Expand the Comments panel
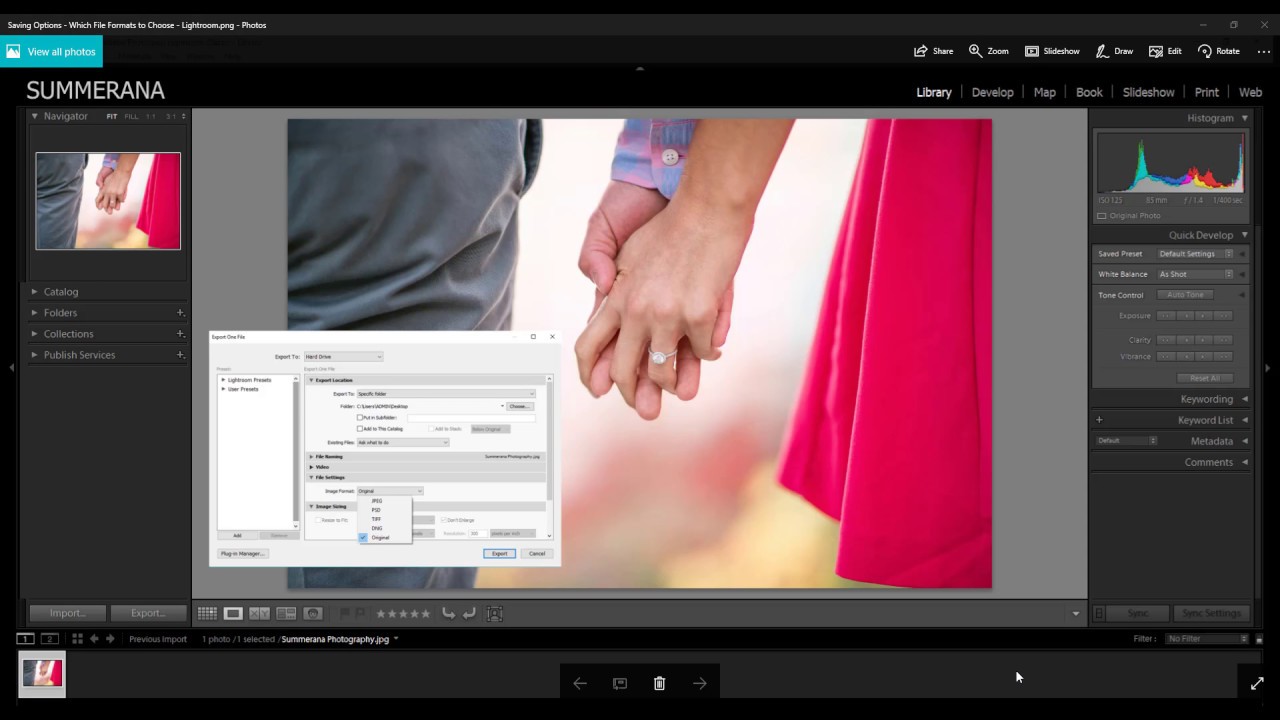The image size is (1280, 720). 1245,462
